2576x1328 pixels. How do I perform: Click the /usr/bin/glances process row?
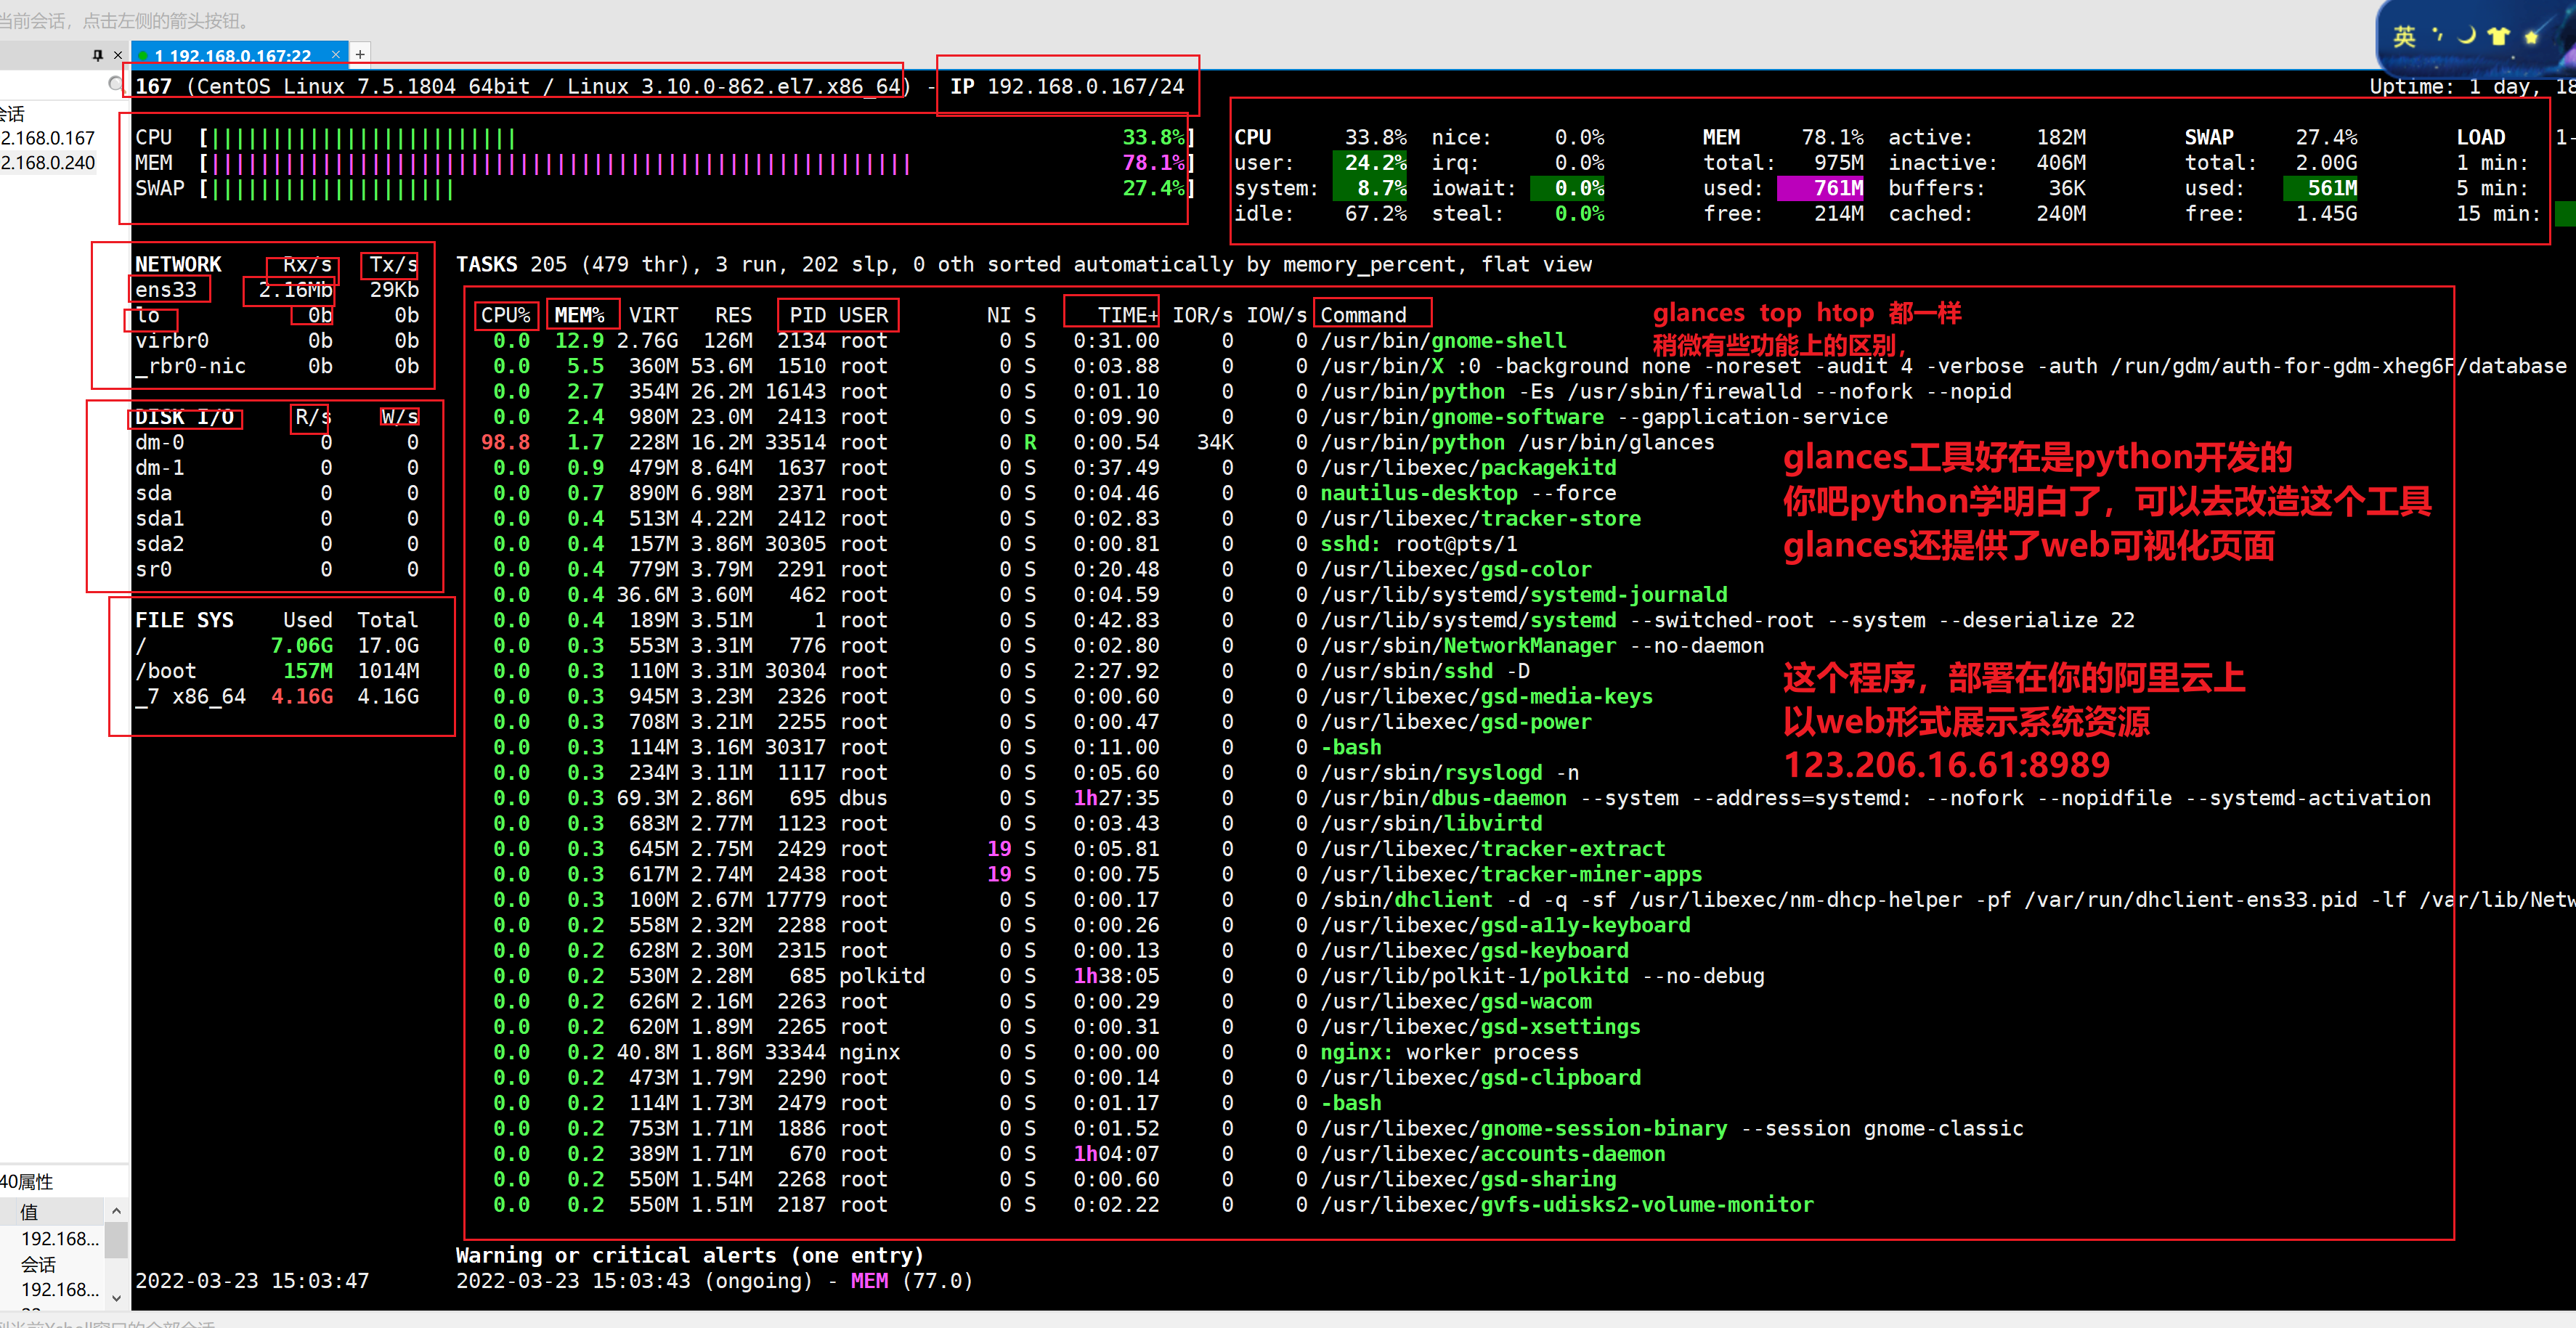coord(1097,442)
